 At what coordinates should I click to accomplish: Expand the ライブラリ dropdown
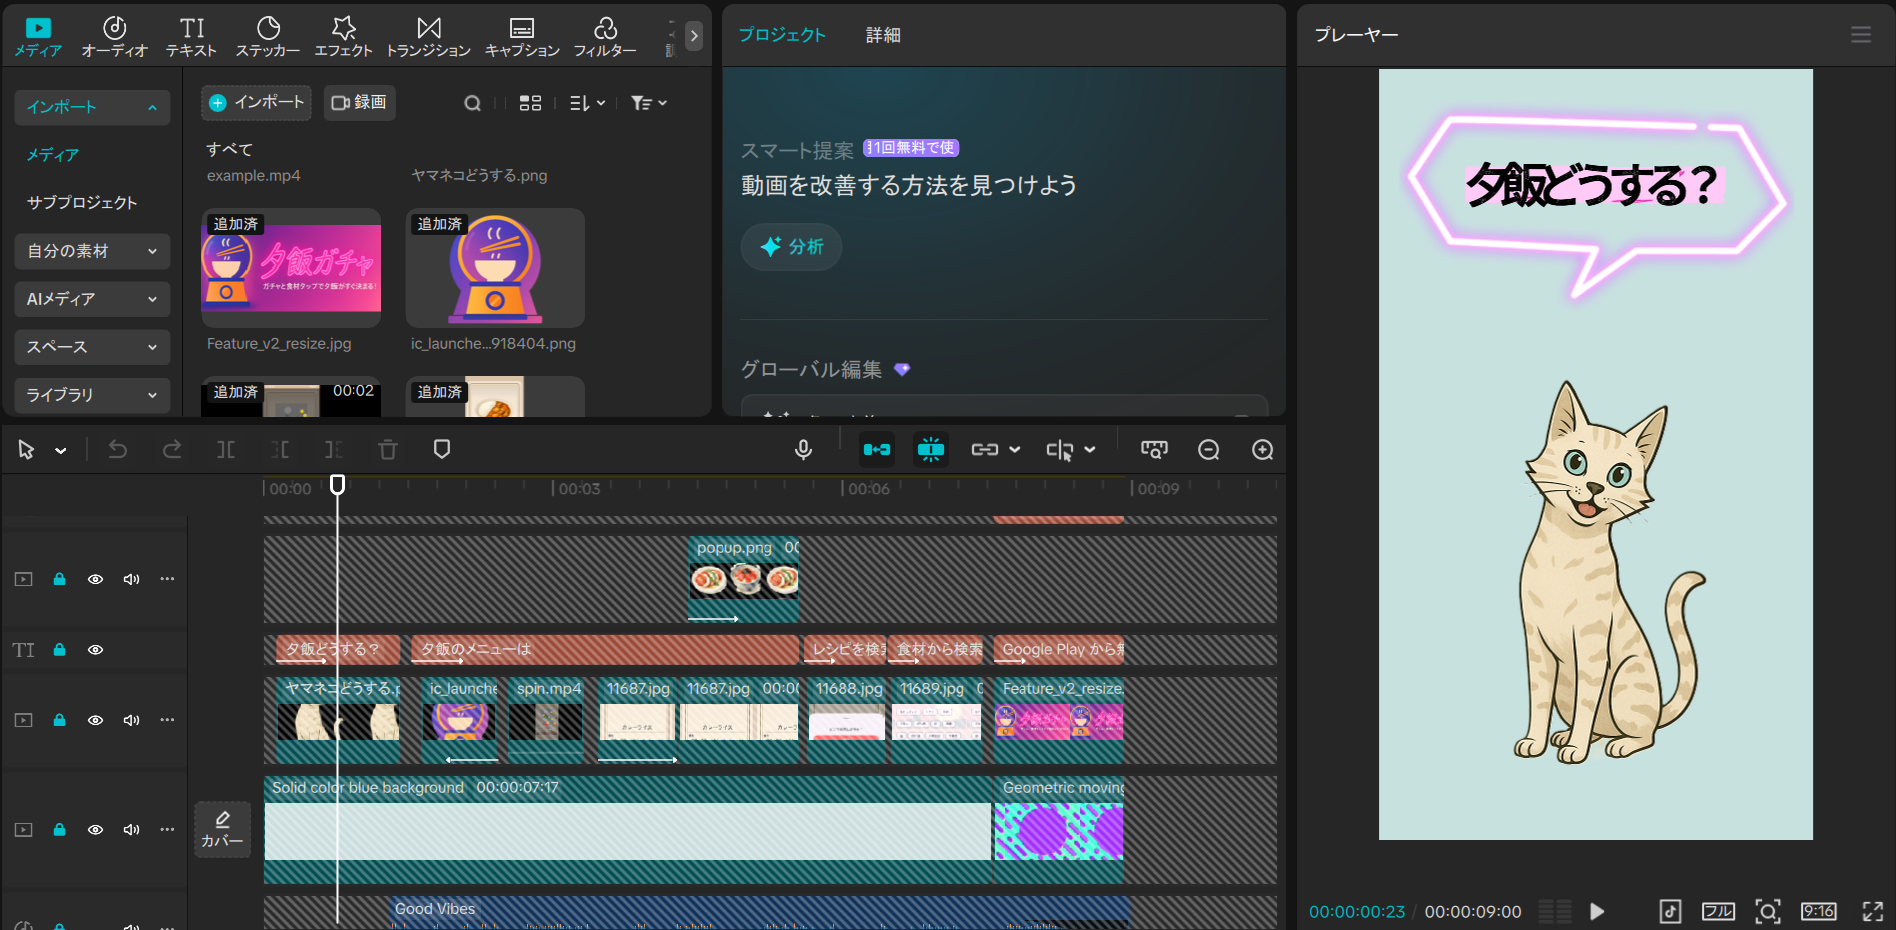pyautogui.click(x=92, y=395)
